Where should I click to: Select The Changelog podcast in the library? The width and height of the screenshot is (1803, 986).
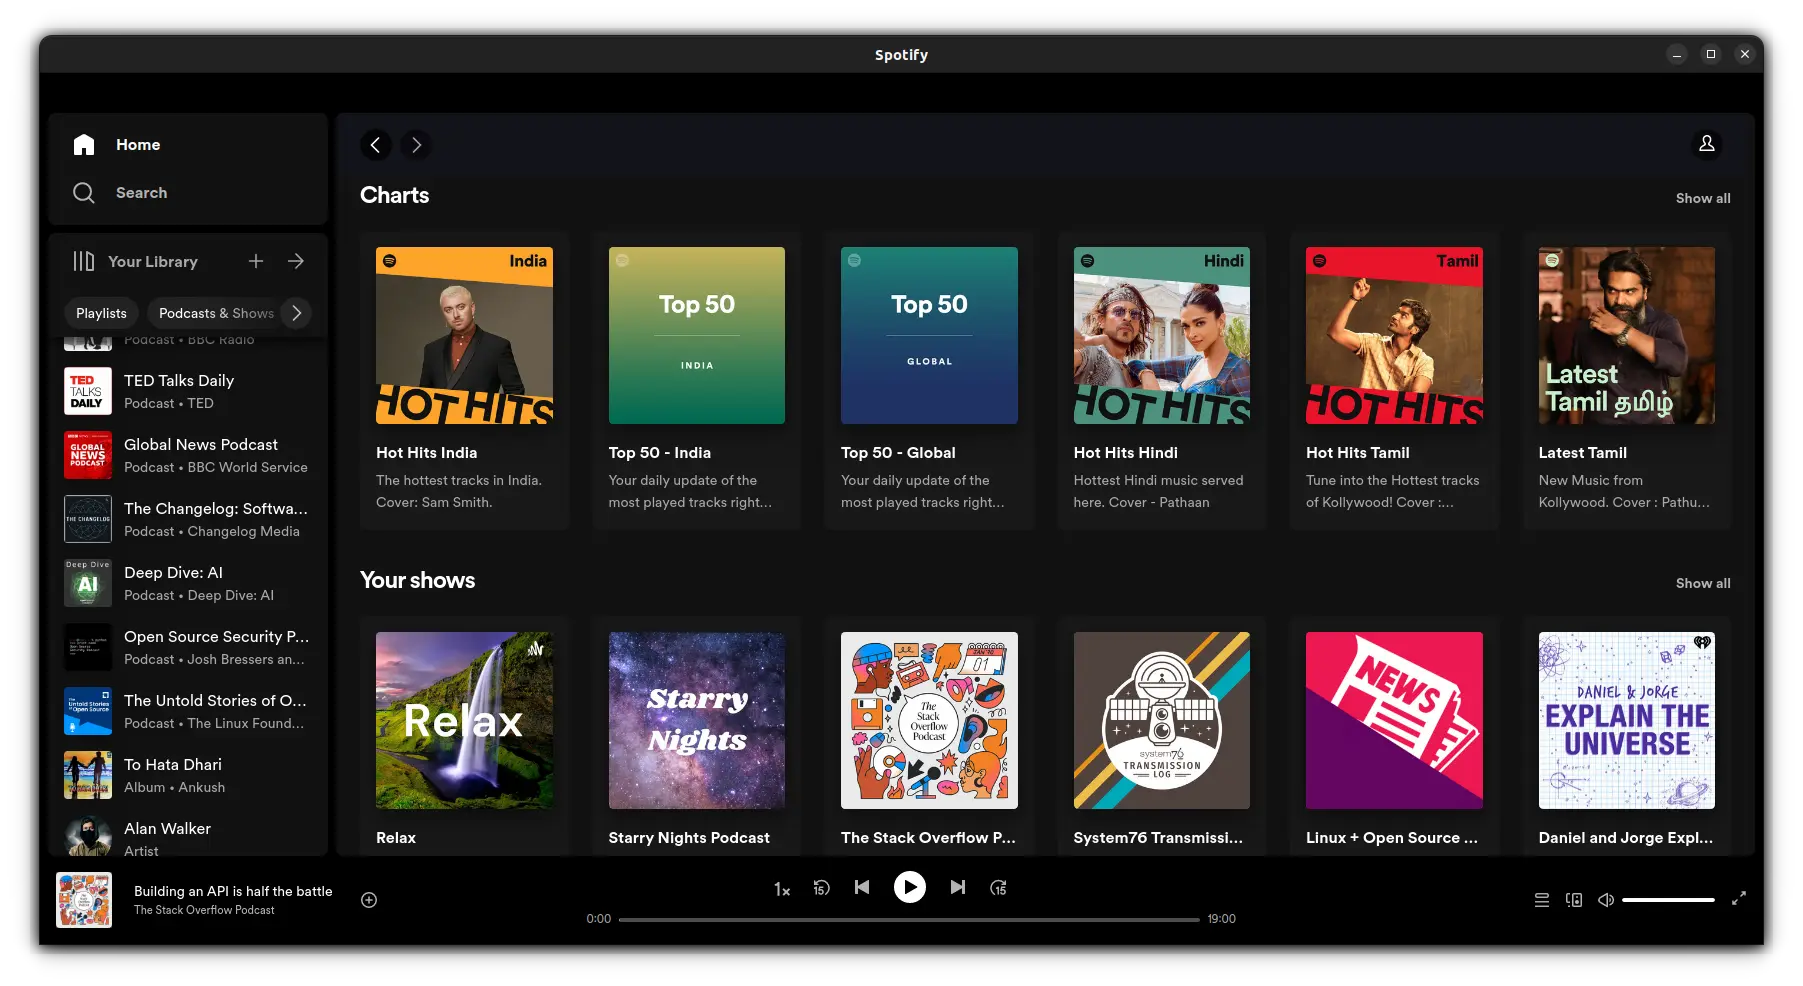[x=188, y=519]
